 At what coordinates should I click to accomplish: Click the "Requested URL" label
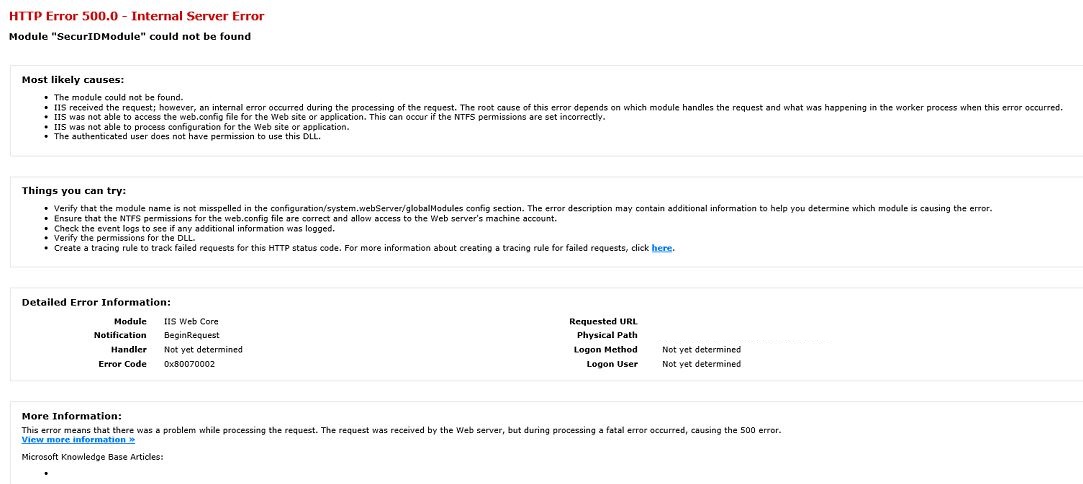(x=603, y=322)
